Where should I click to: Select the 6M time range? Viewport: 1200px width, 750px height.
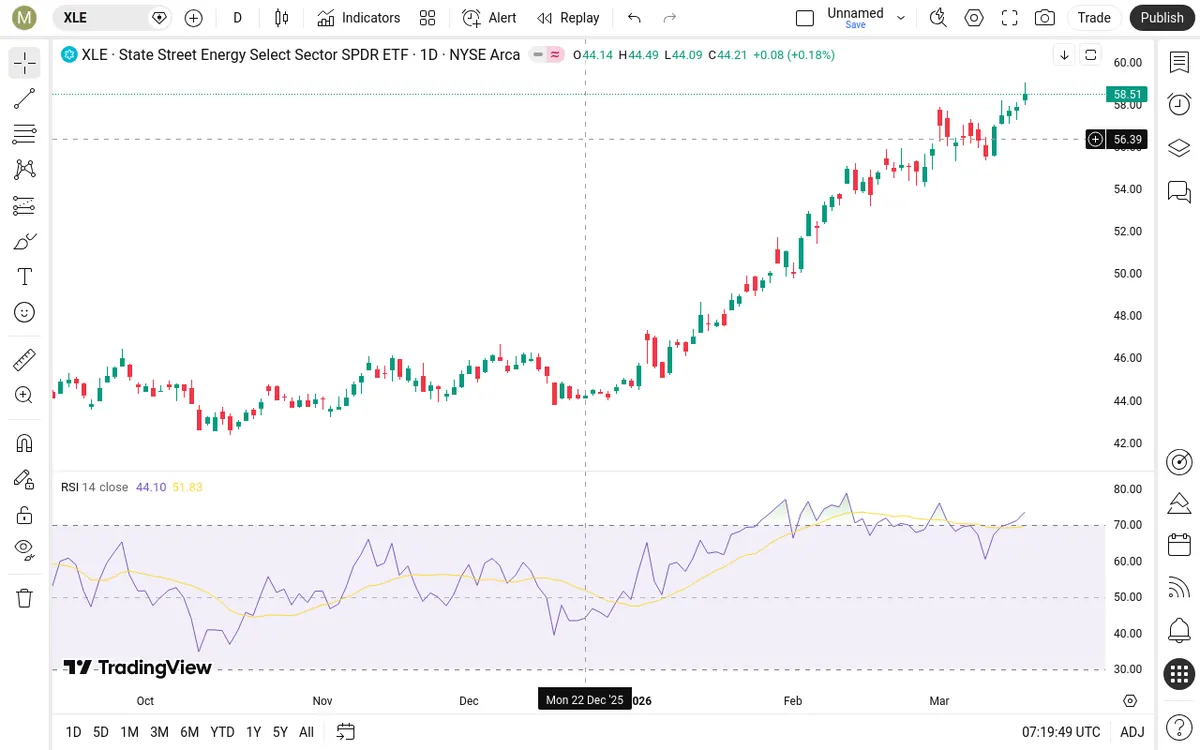click(189, 732)
